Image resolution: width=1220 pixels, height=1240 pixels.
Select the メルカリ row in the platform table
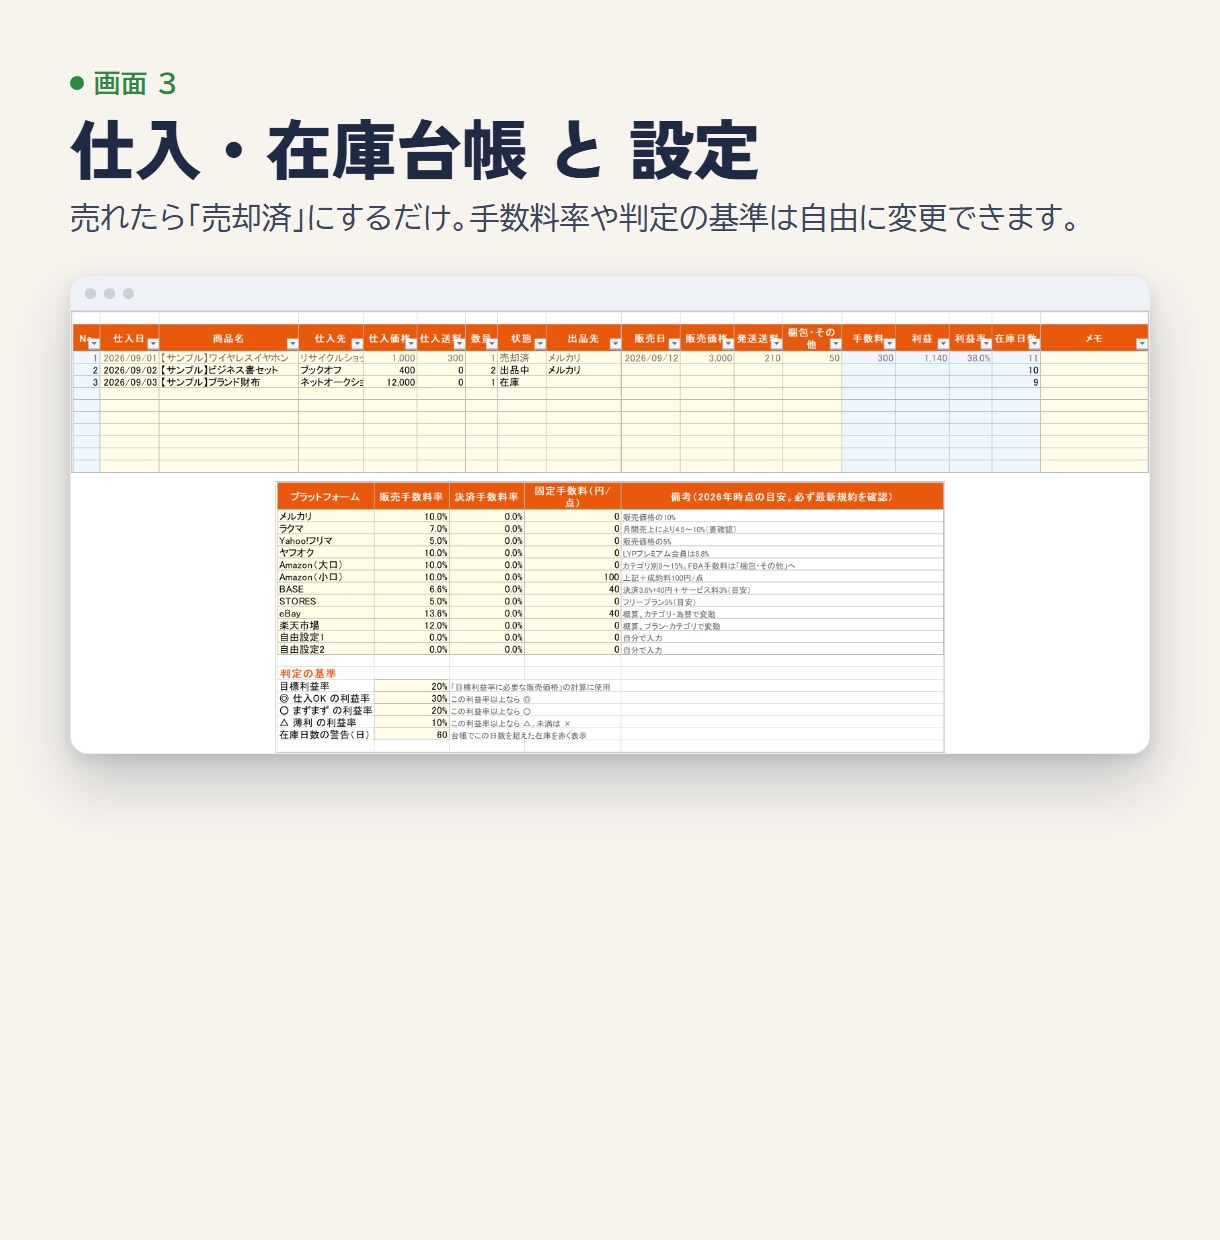click(x=610, y=517)
